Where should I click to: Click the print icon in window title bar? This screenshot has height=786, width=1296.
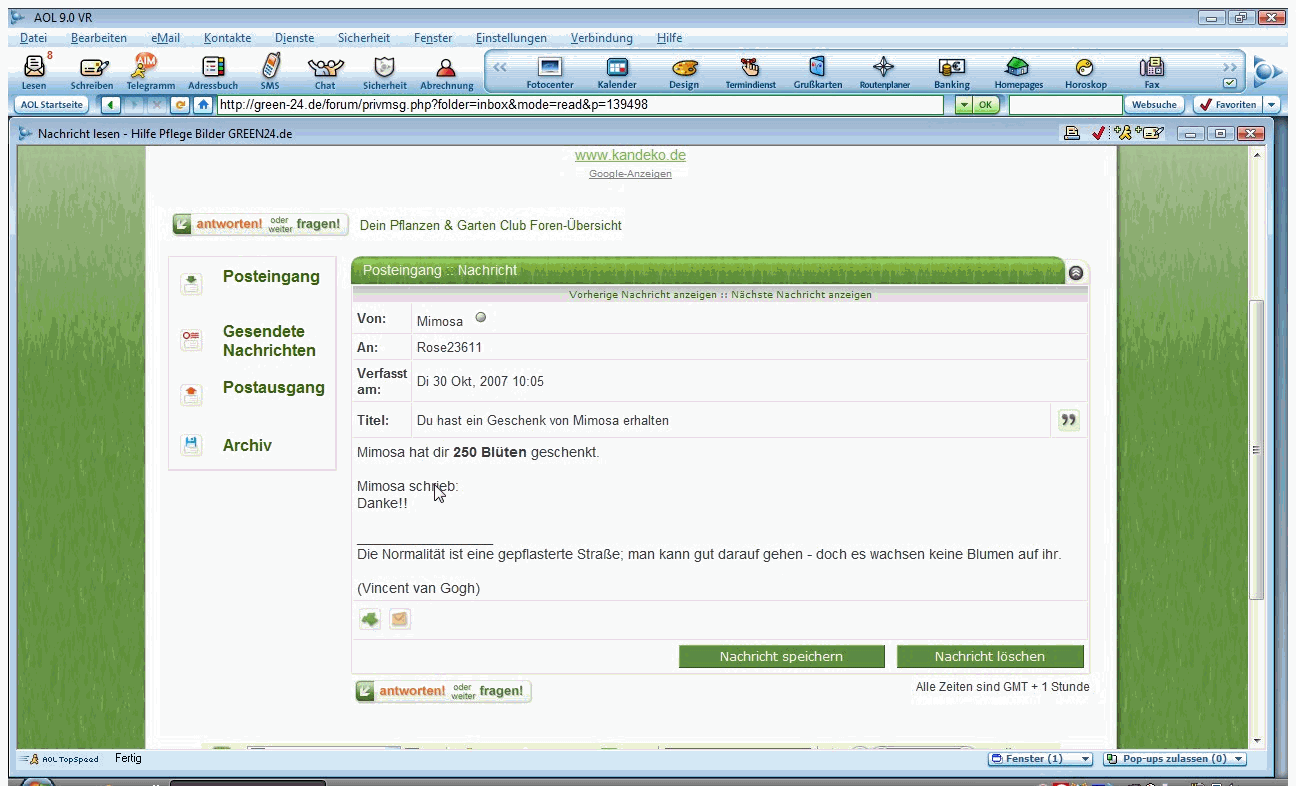1072,133
